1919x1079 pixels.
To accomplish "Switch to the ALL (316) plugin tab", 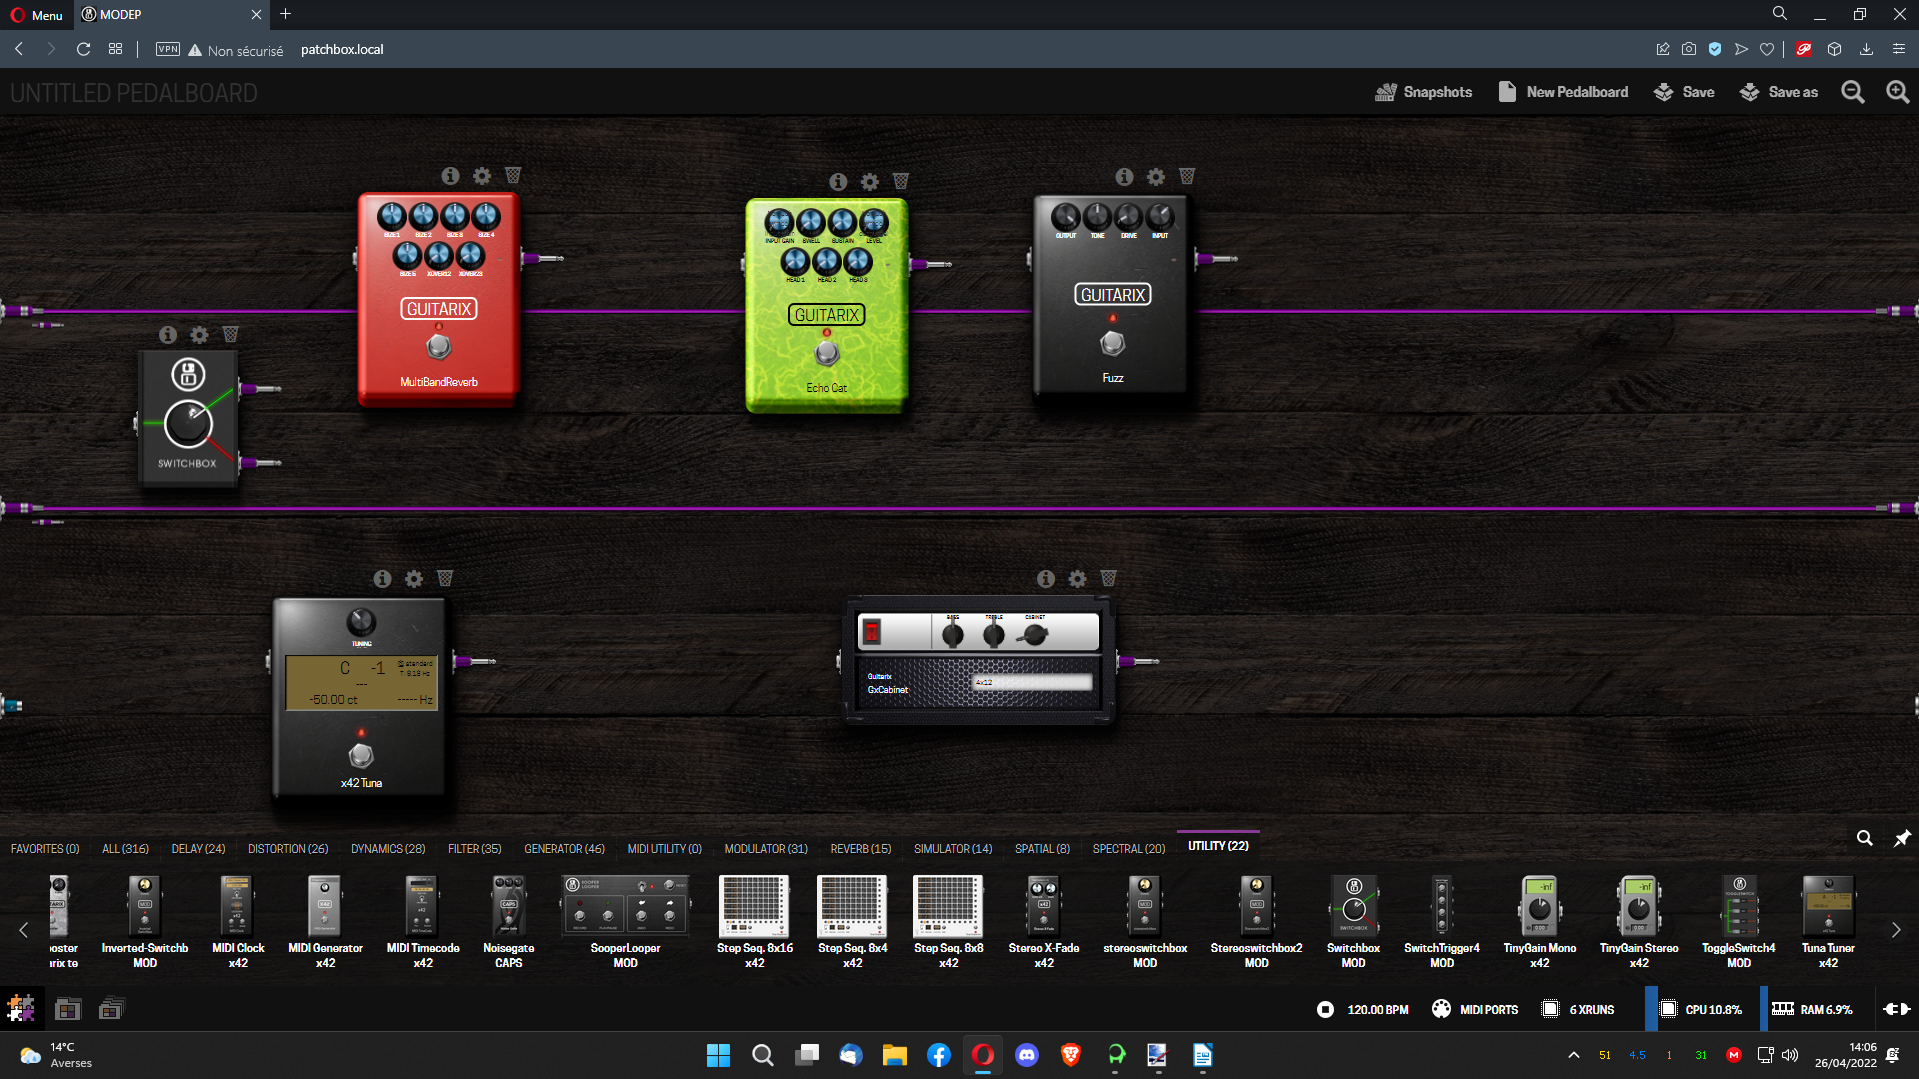I will (125, 849).
